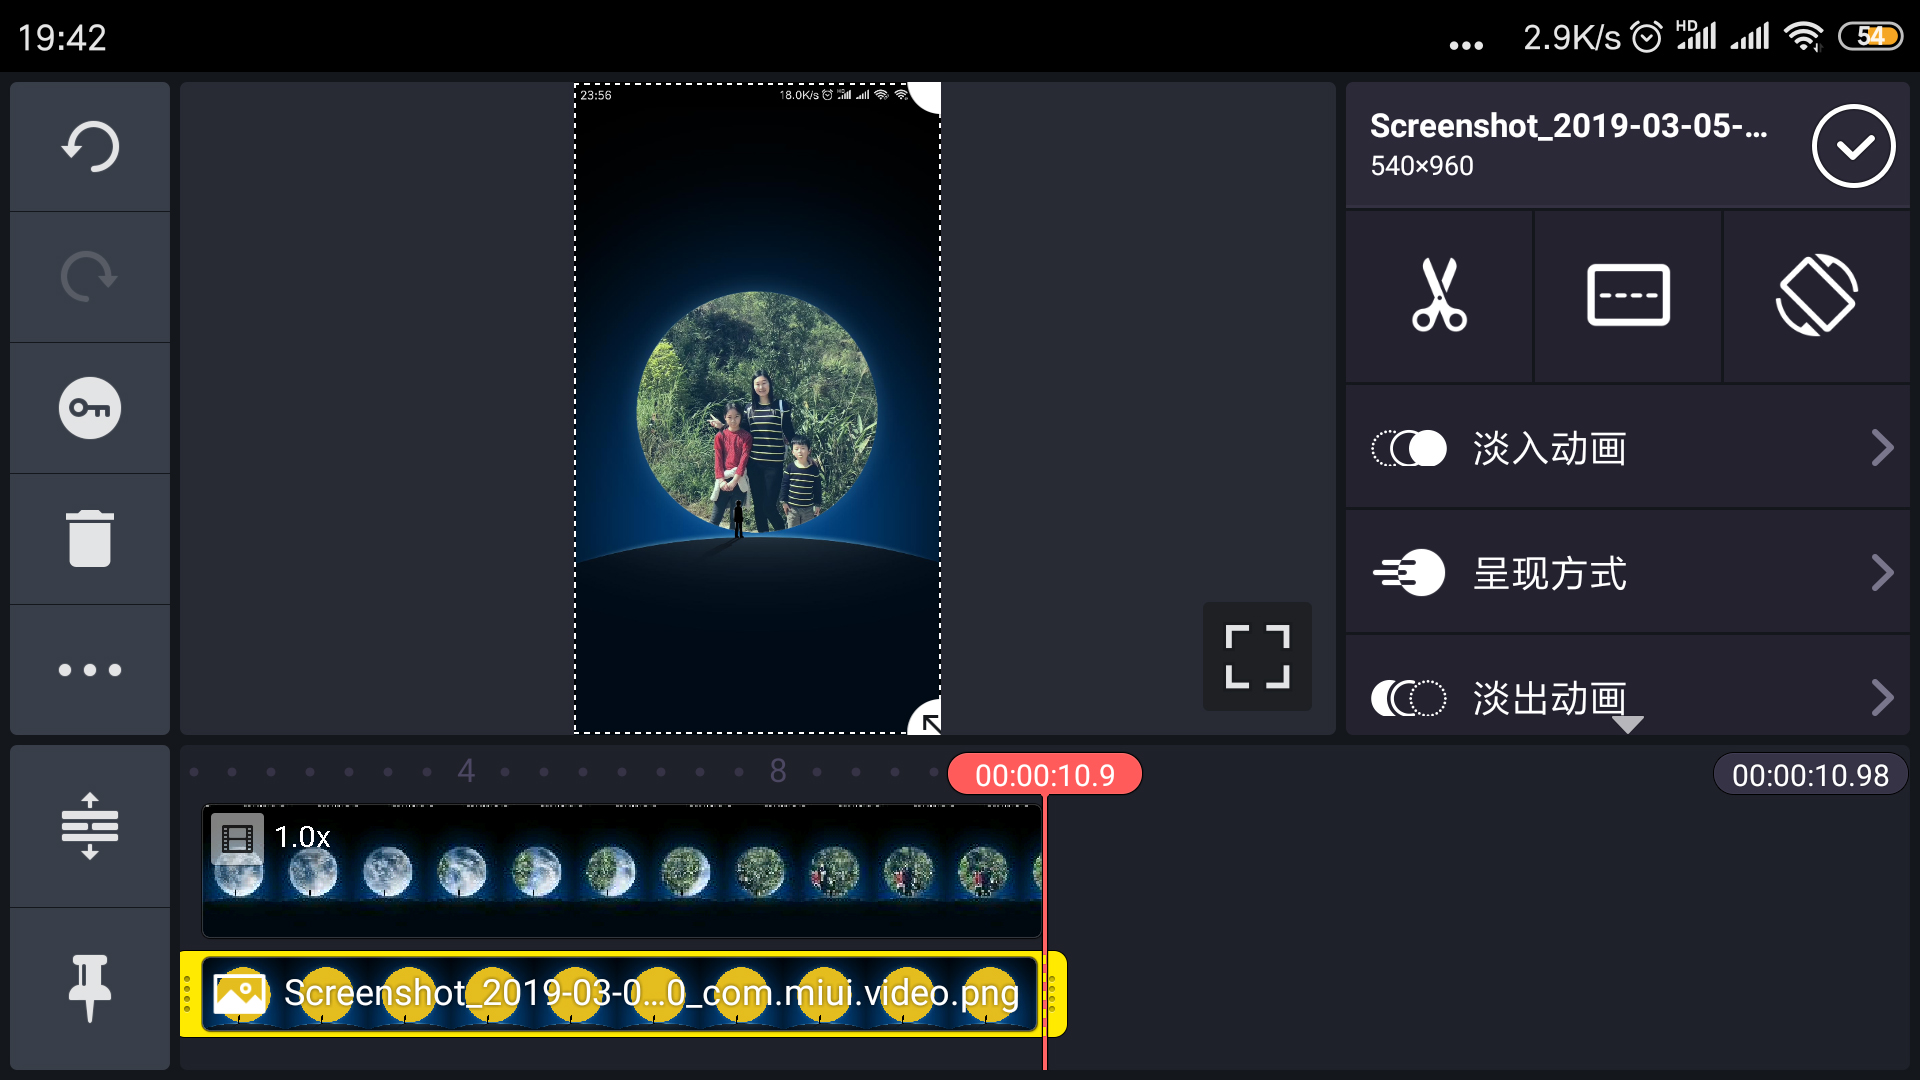The width and height of the screenshot is (1920, 1080).
Task: Select Screenshot png layer in timeline
Action: click(620, 993)
